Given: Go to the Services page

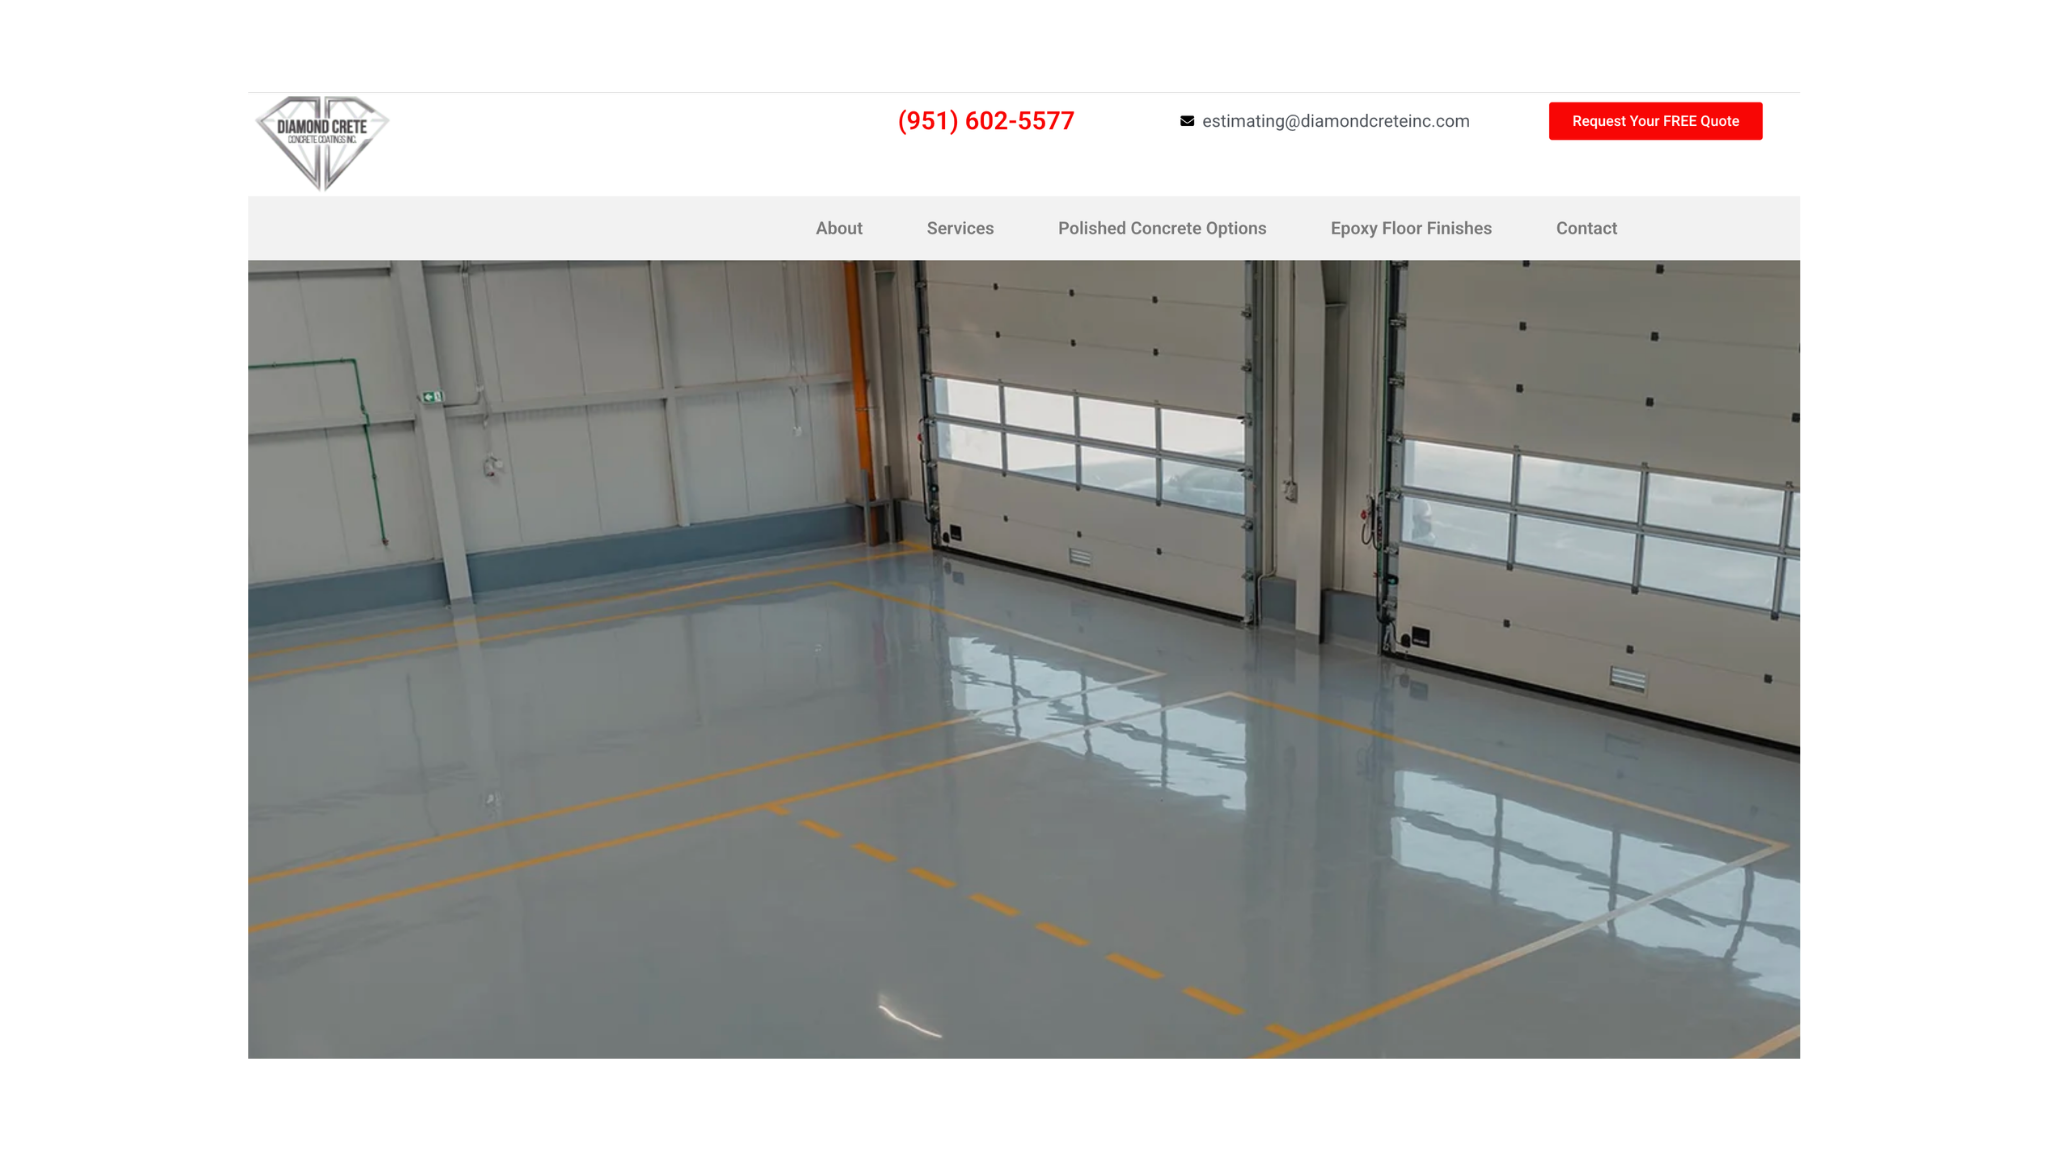Looking at the screenshot, I should tap(960, 228).
